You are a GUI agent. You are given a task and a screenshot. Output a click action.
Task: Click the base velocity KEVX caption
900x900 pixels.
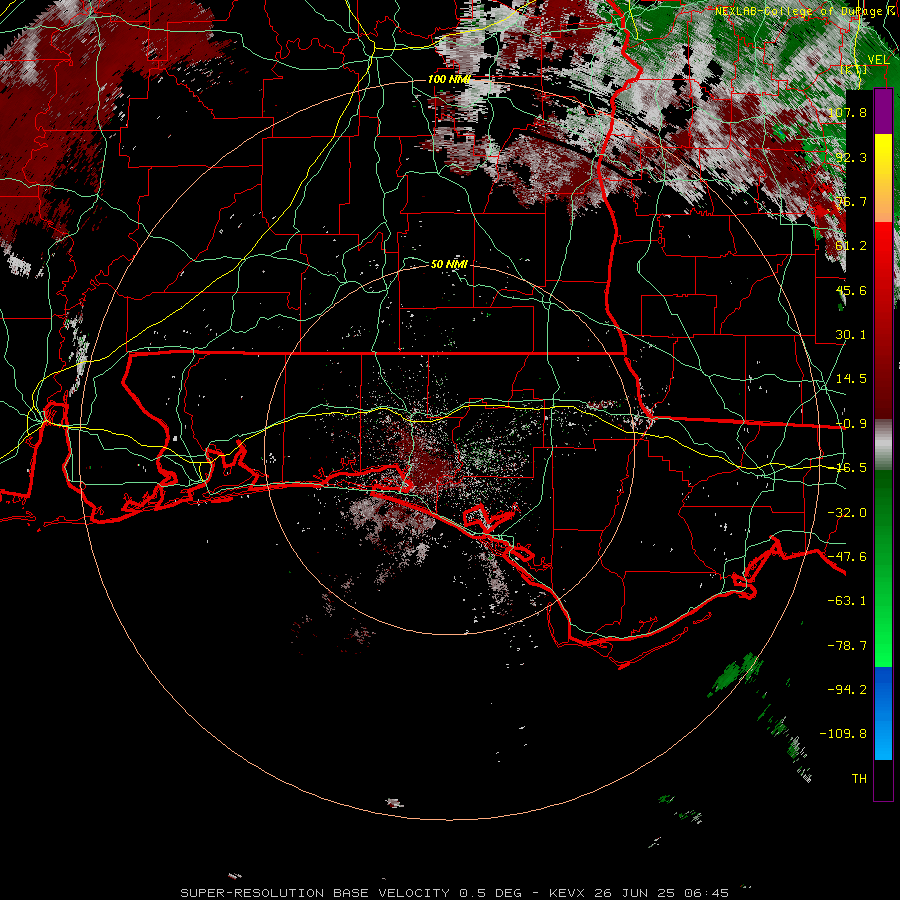(x=455, y=893)
